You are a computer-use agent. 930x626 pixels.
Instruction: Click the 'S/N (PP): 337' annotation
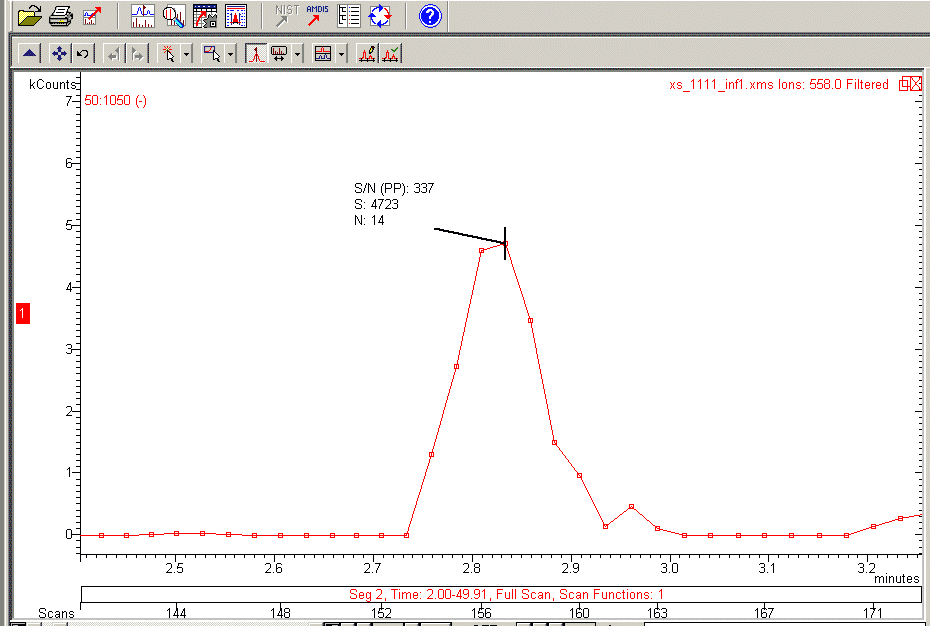[394, 188]
